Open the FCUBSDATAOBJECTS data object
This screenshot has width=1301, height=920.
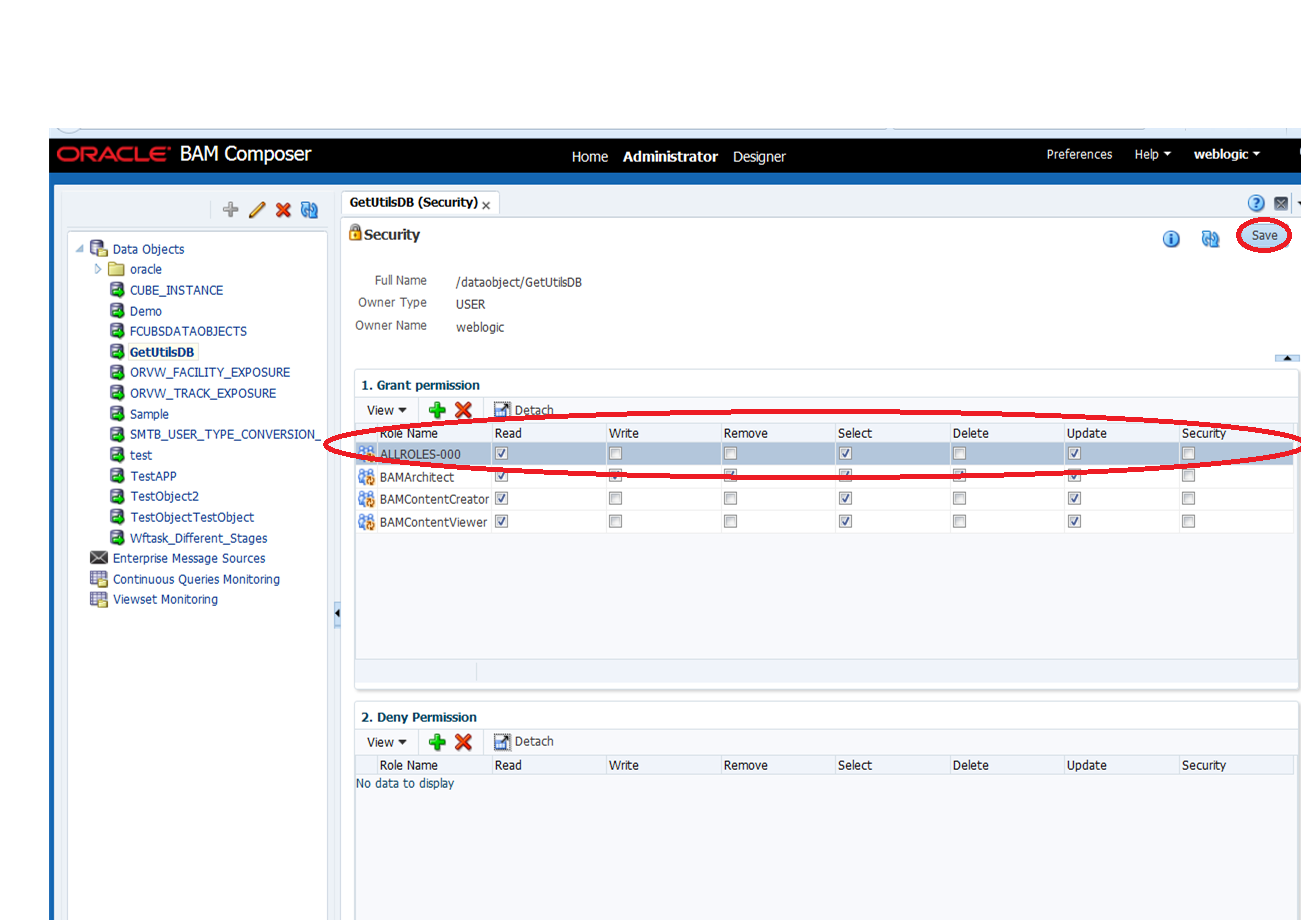188,331
